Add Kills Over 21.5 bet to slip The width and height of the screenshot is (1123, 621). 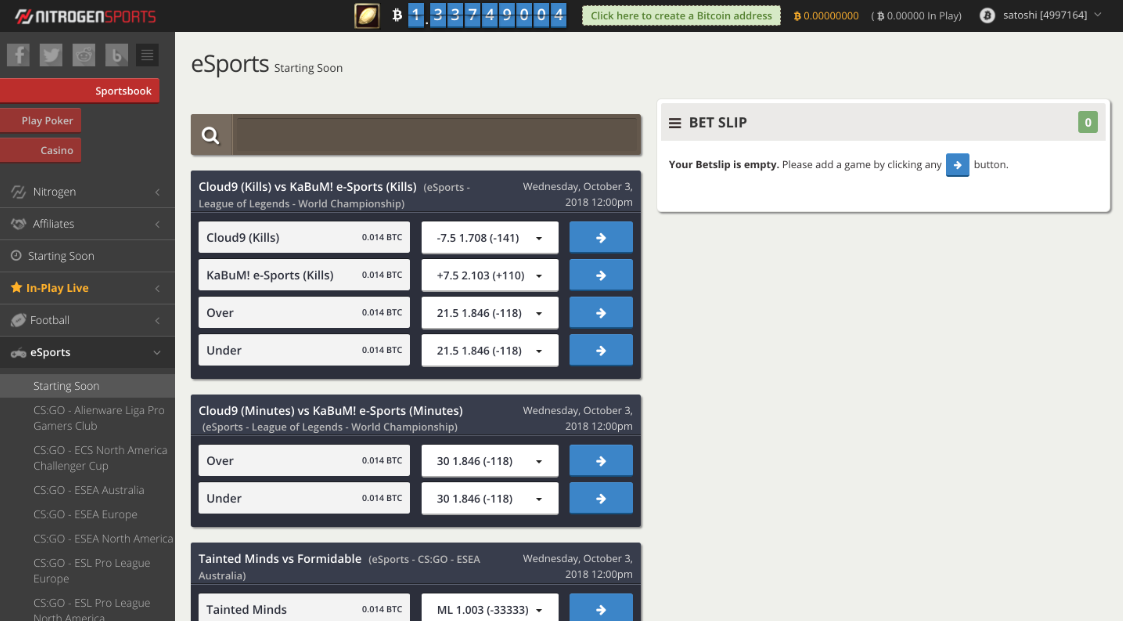click(x=601, y=313)
